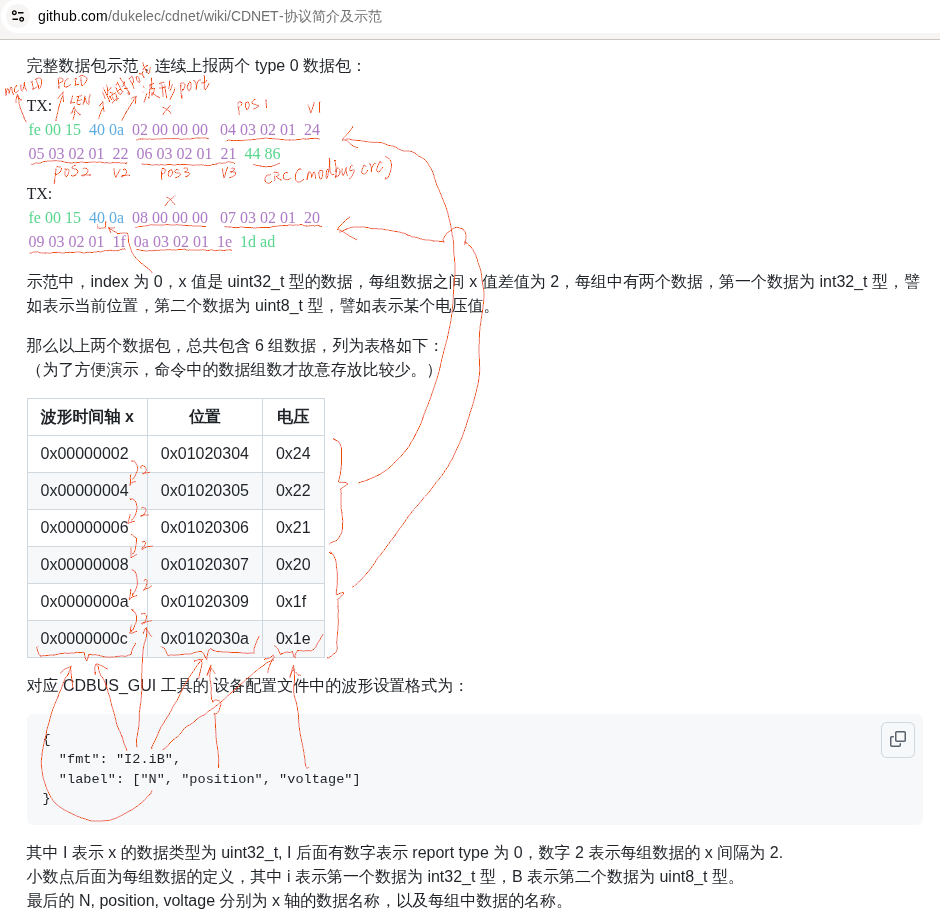
Task: Click the purple "08 00 00 00" bytes
Action: (x=170, y=218)
